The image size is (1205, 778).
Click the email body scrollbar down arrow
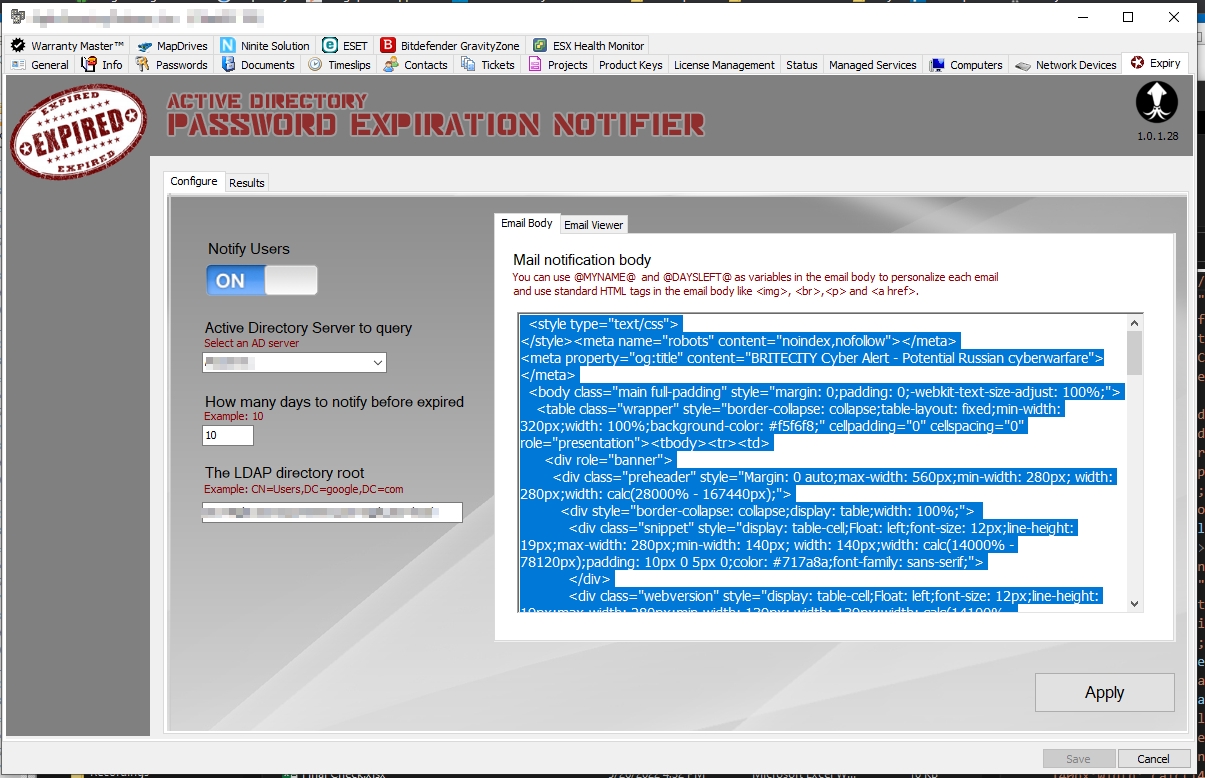click(1134, 603)
